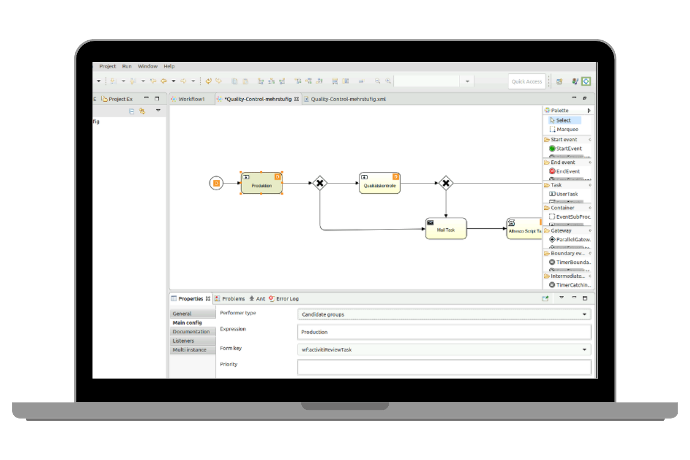Click the orange start event circle
690x460 pixels.
[214, 182]
